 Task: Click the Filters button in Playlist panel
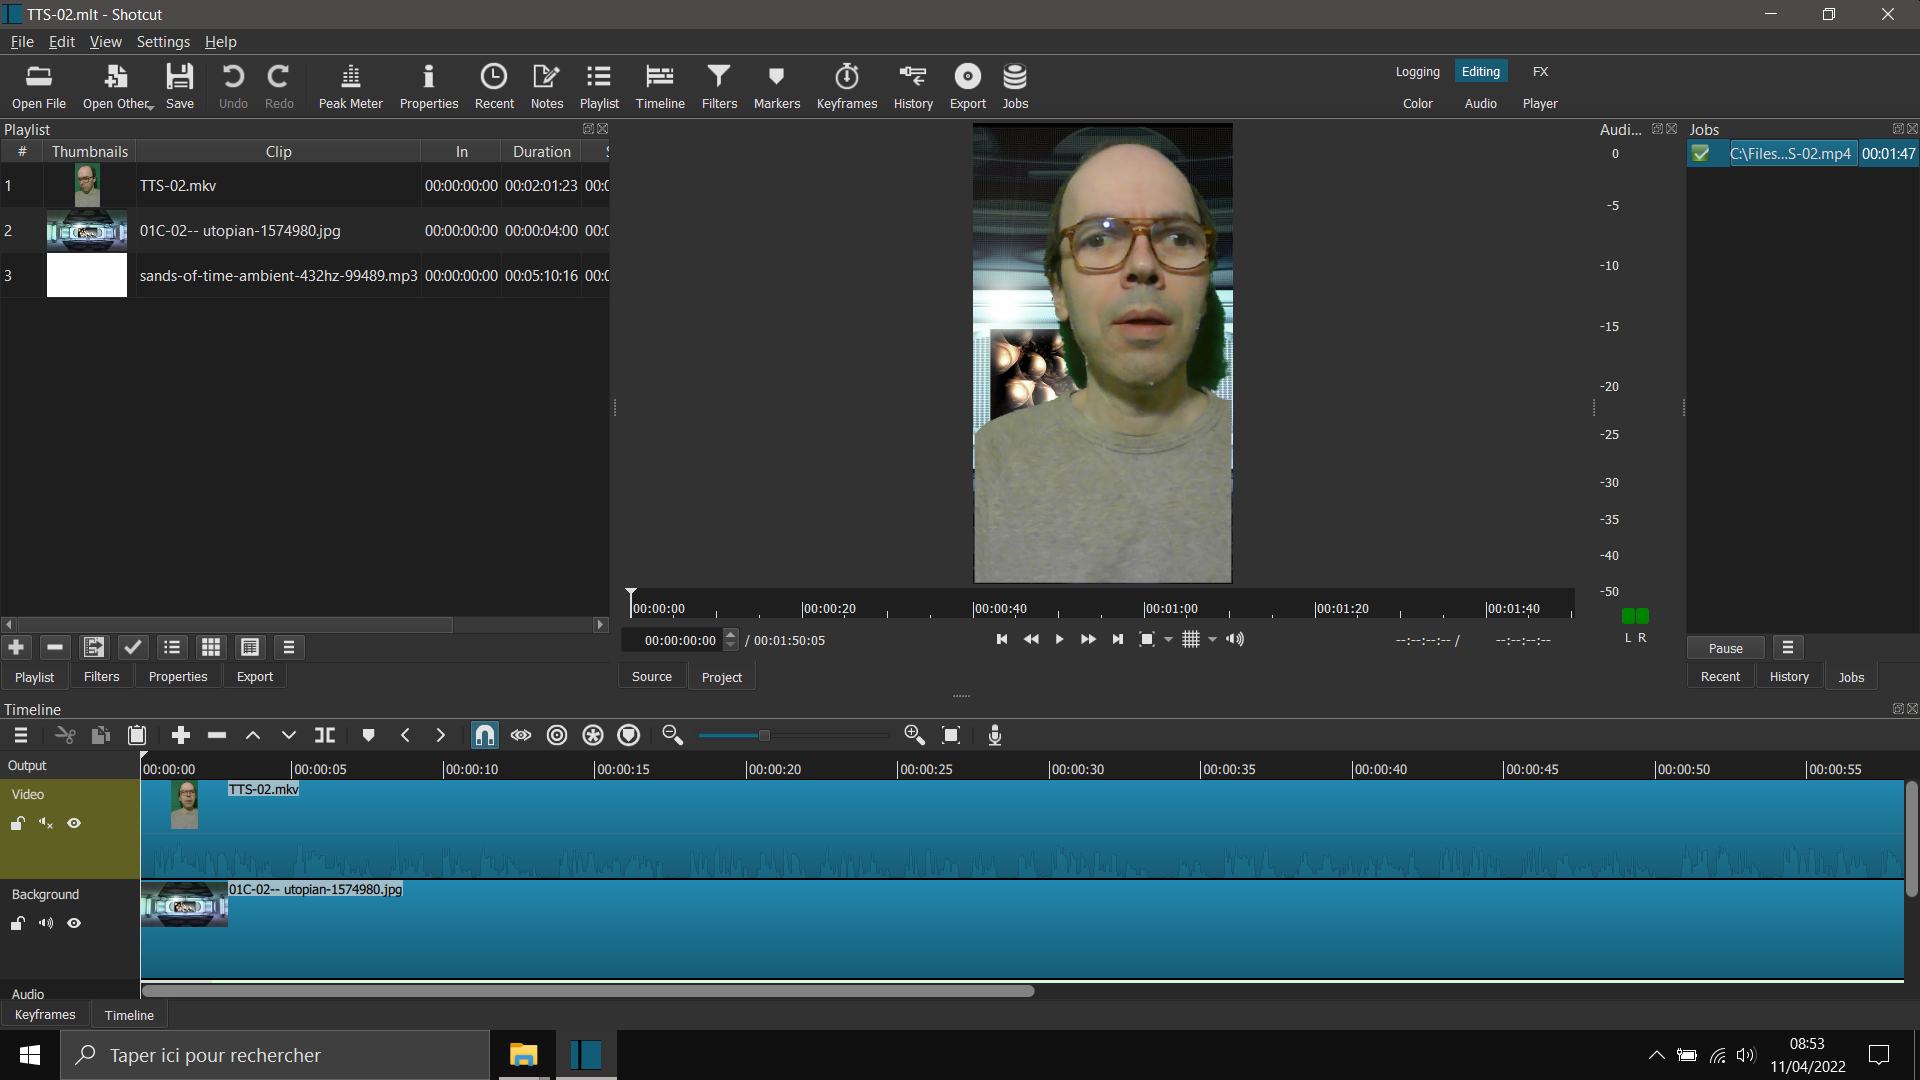102,676
